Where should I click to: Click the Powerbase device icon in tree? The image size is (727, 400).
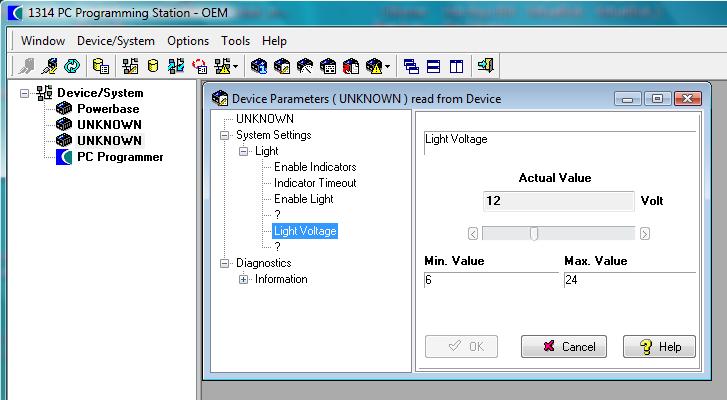64,109
